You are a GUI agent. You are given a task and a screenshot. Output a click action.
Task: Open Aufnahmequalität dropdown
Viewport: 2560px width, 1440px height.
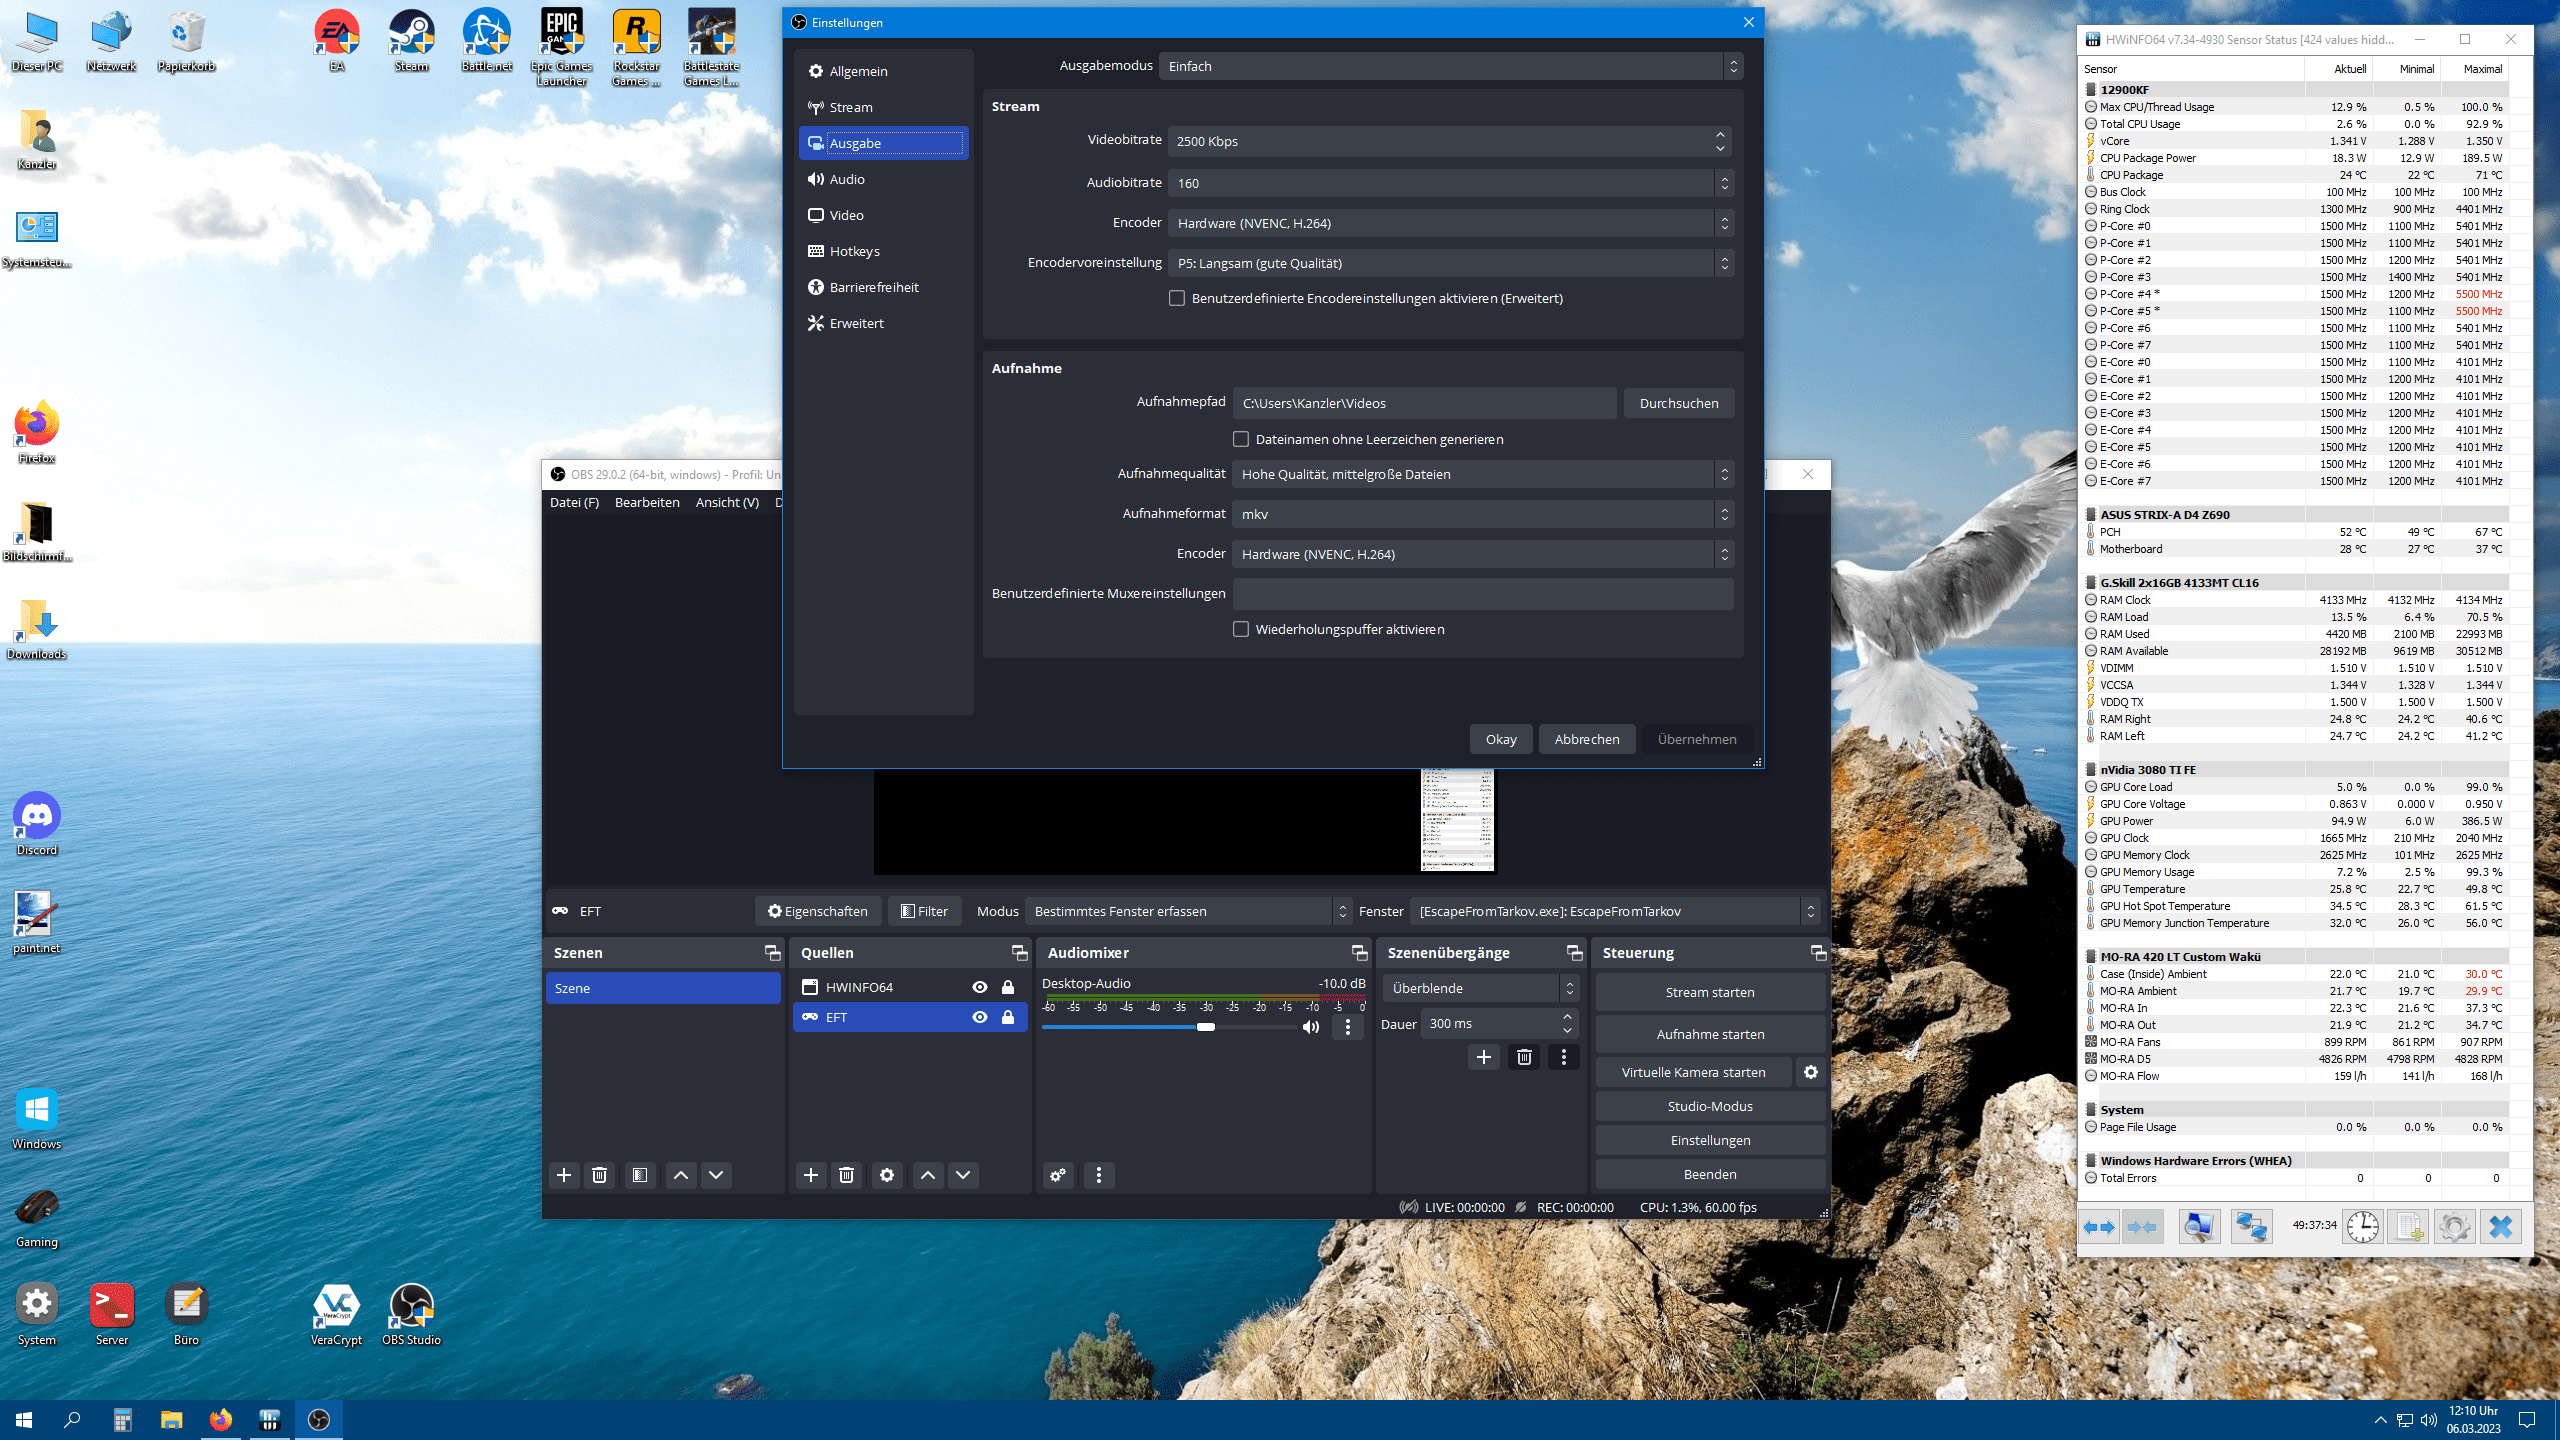pyautogui.click(x=1483, y=474)
